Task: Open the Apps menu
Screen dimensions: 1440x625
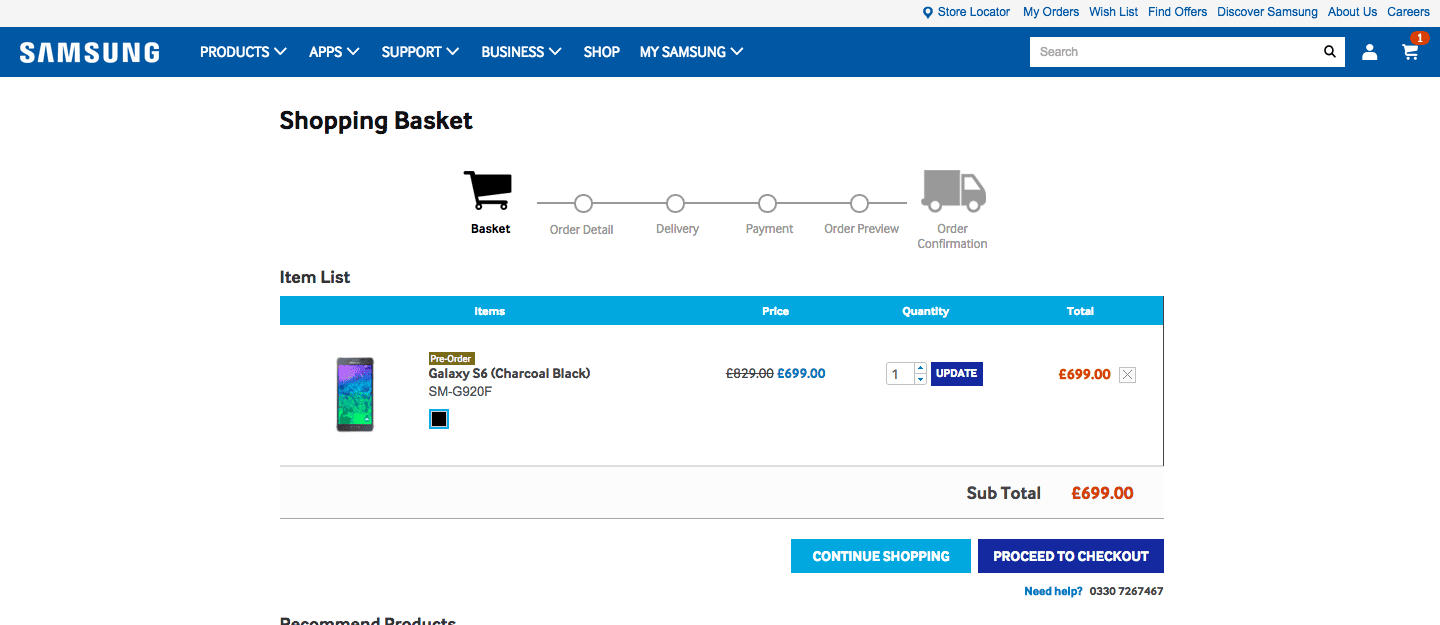Action: (x=334, y=52)
